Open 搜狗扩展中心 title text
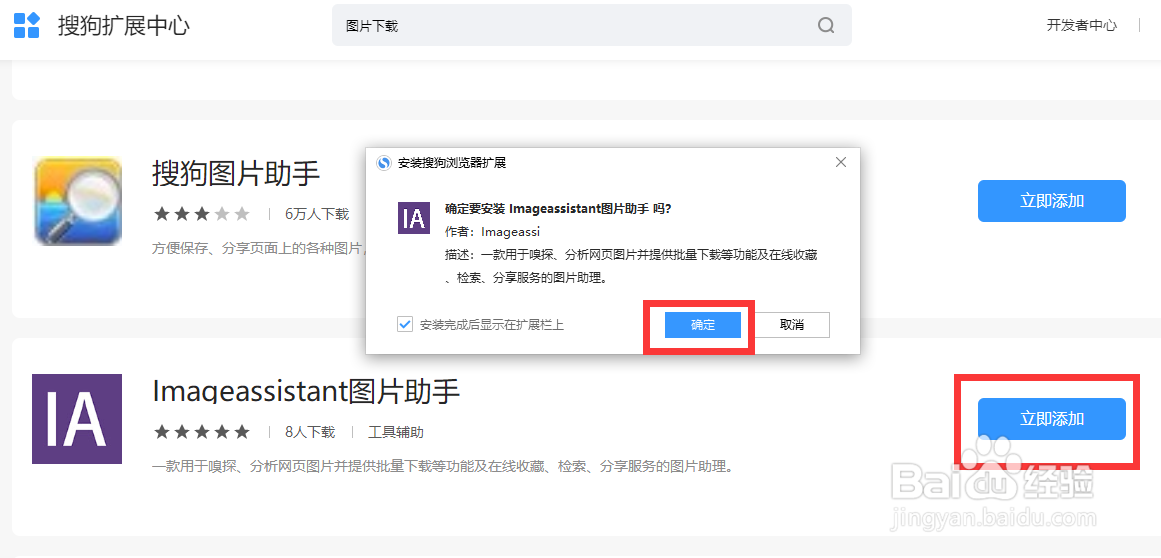 pyautogui.click(x=124, y=26)
